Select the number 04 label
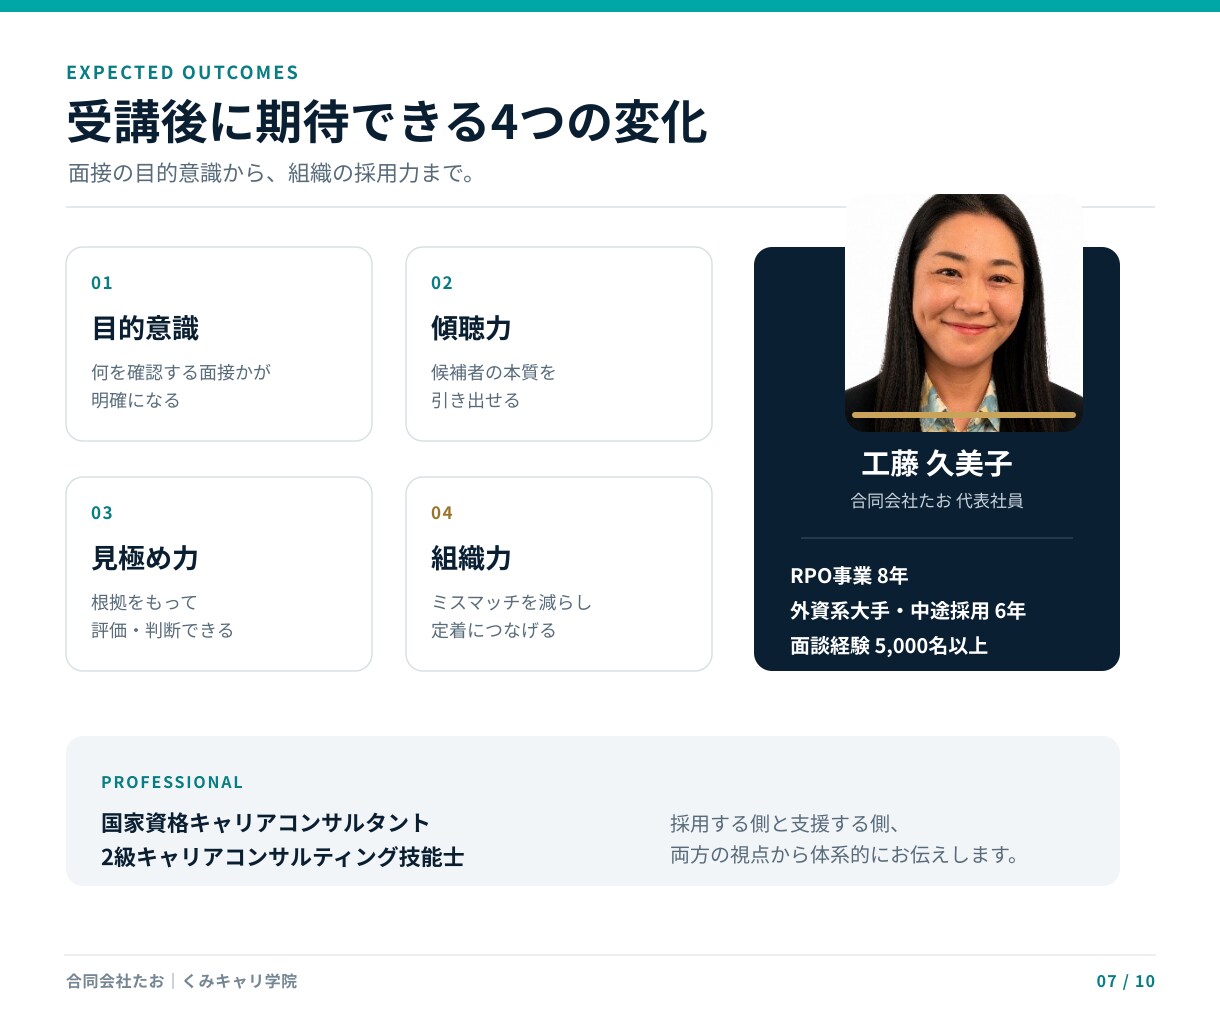 [442, 513]
